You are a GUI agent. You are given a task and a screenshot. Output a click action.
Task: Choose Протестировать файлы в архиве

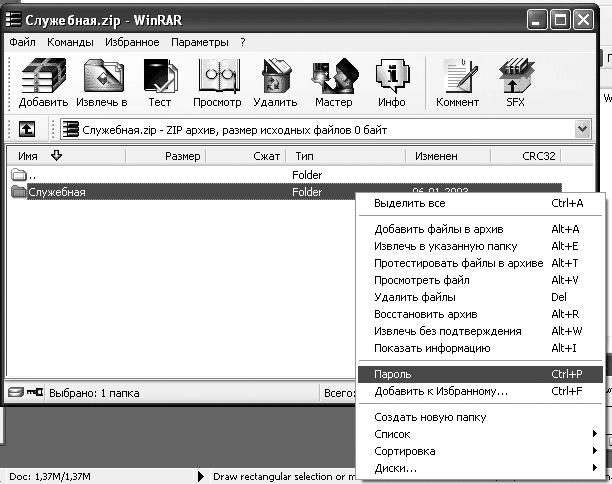(x=480, y=263)
